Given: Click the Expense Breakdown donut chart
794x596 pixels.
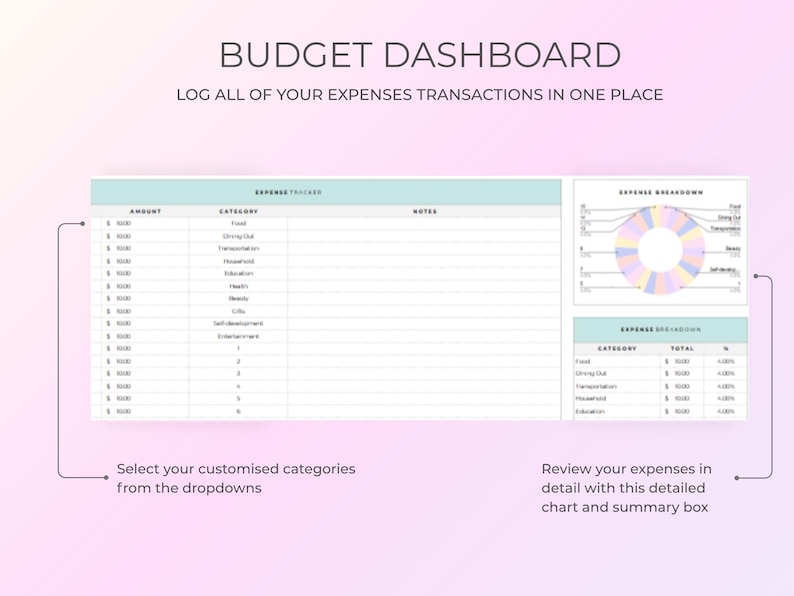Looking at the screenshot, I should pyautogui.click(x=660, y=250).
